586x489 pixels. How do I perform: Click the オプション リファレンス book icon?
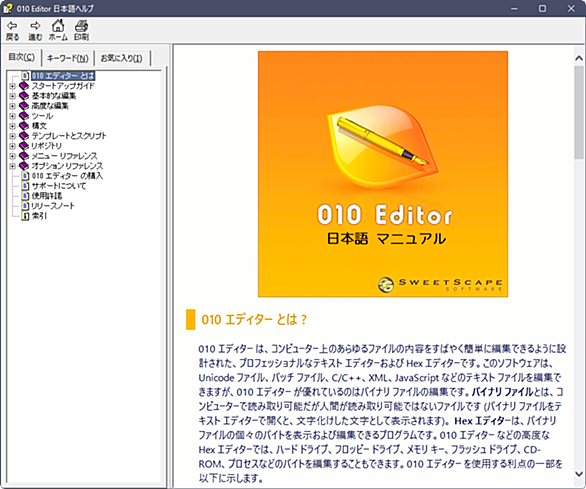24,166
